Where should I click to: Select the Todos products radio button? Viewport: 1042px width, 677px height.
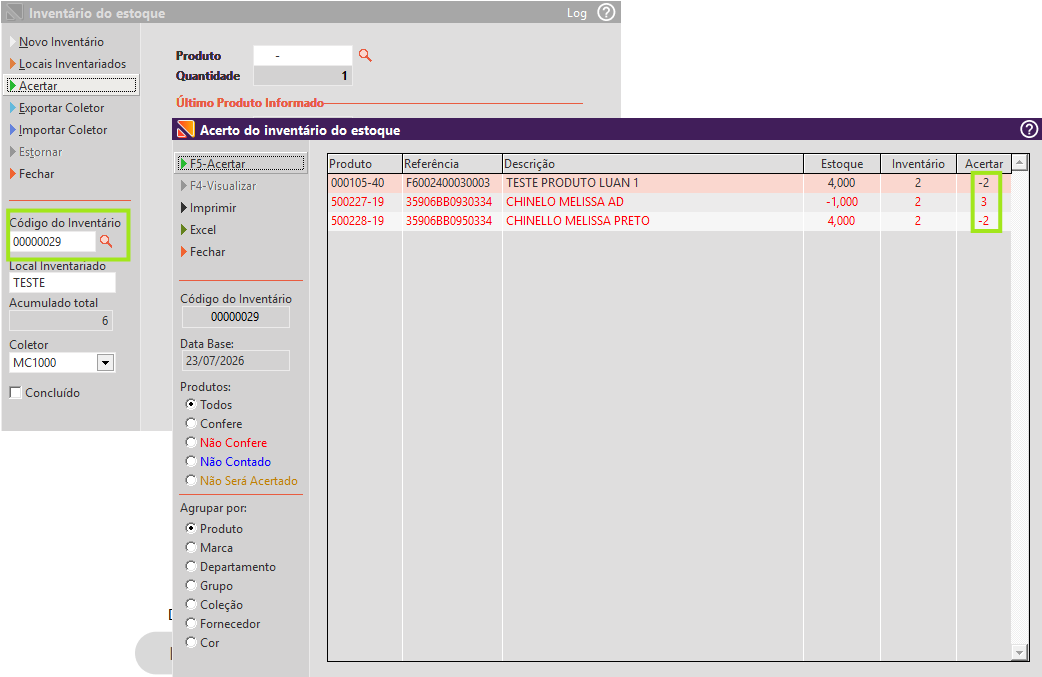click(191, 404)
